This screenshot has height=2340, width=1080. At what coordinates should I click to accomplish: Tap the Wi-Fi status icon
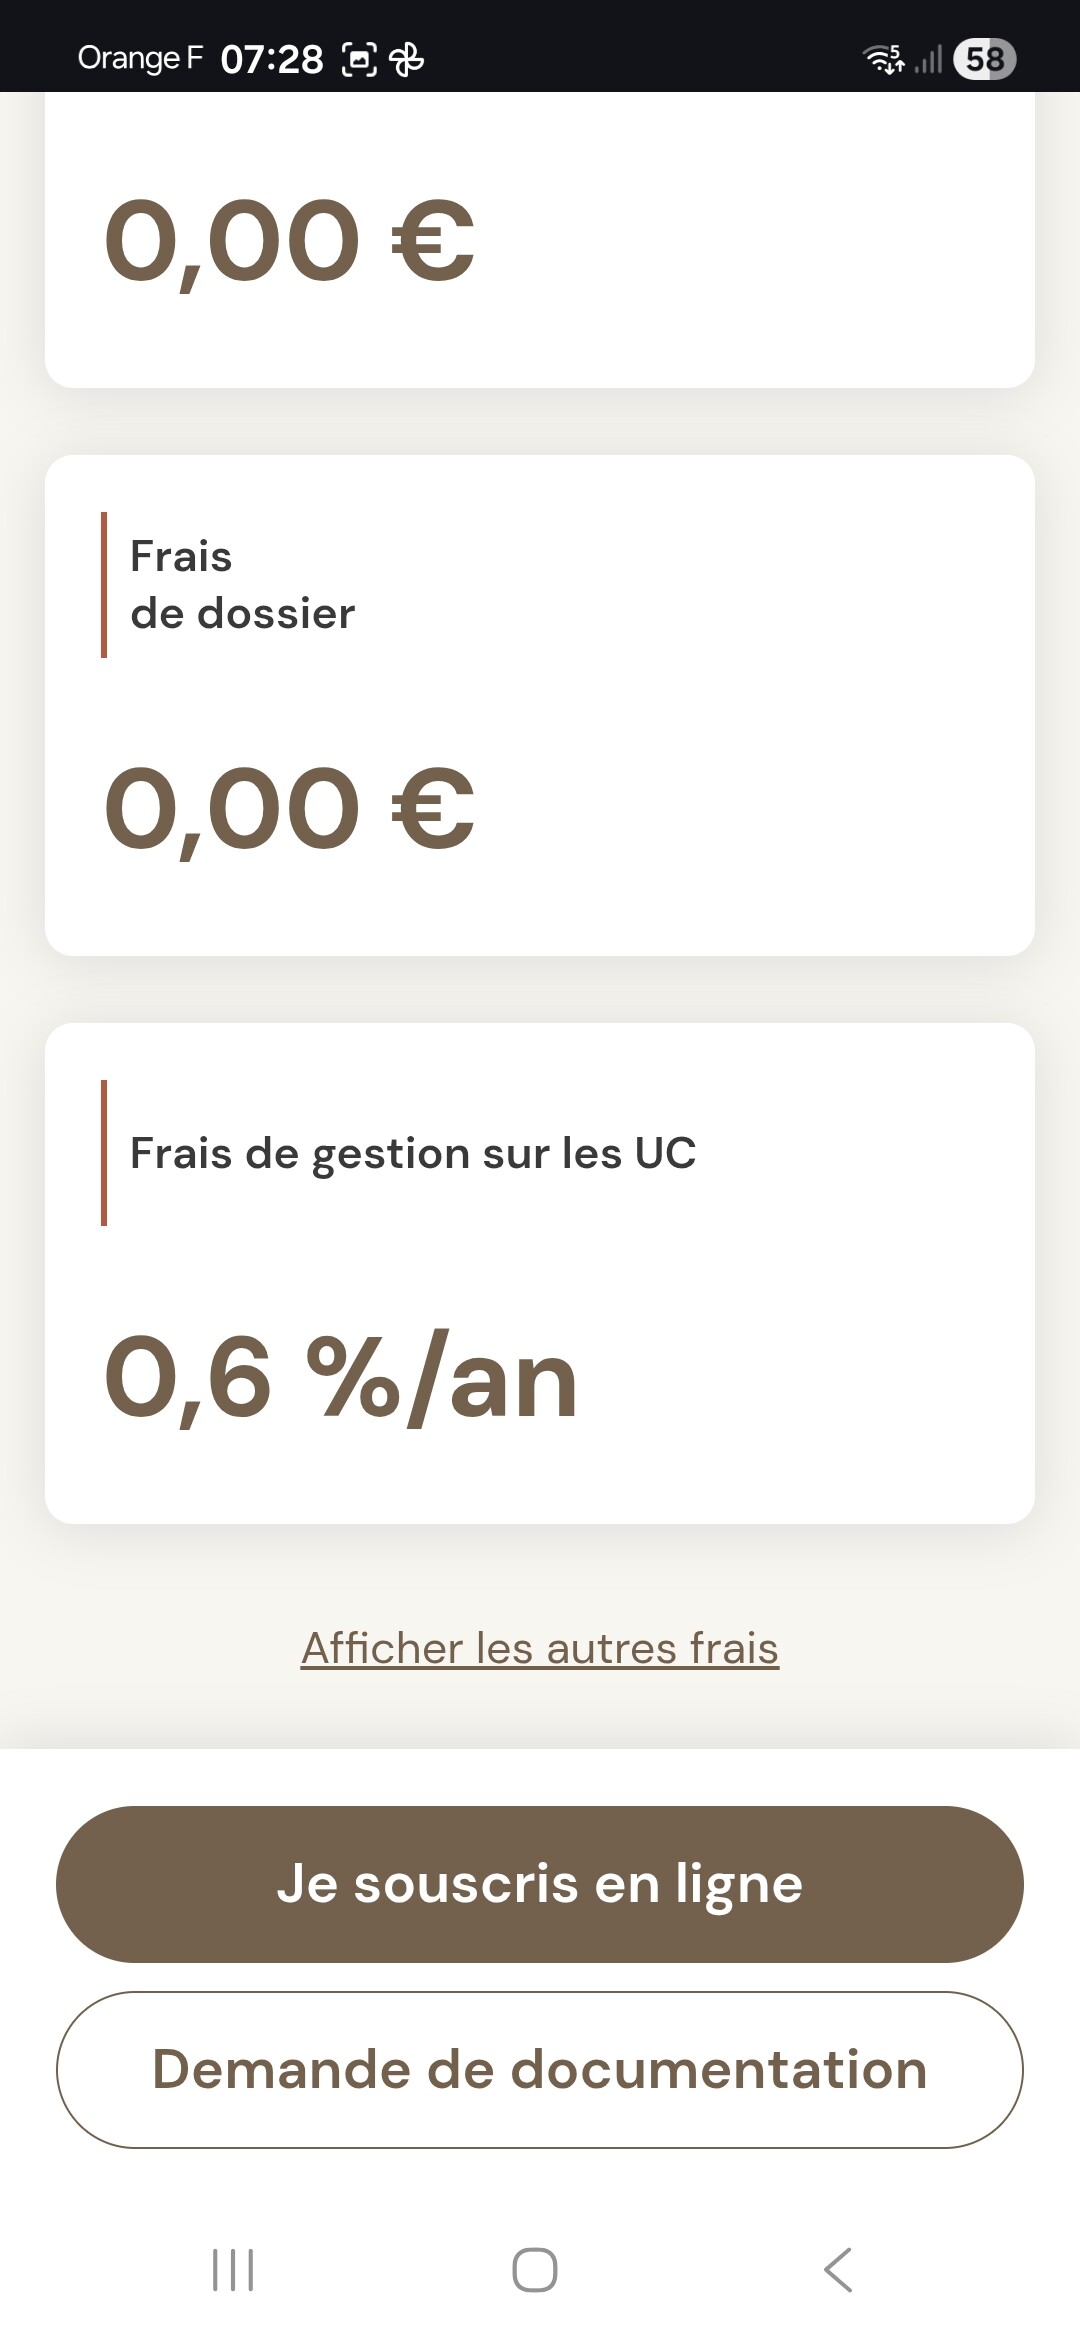pyautogui.click(x=884, y=59)
